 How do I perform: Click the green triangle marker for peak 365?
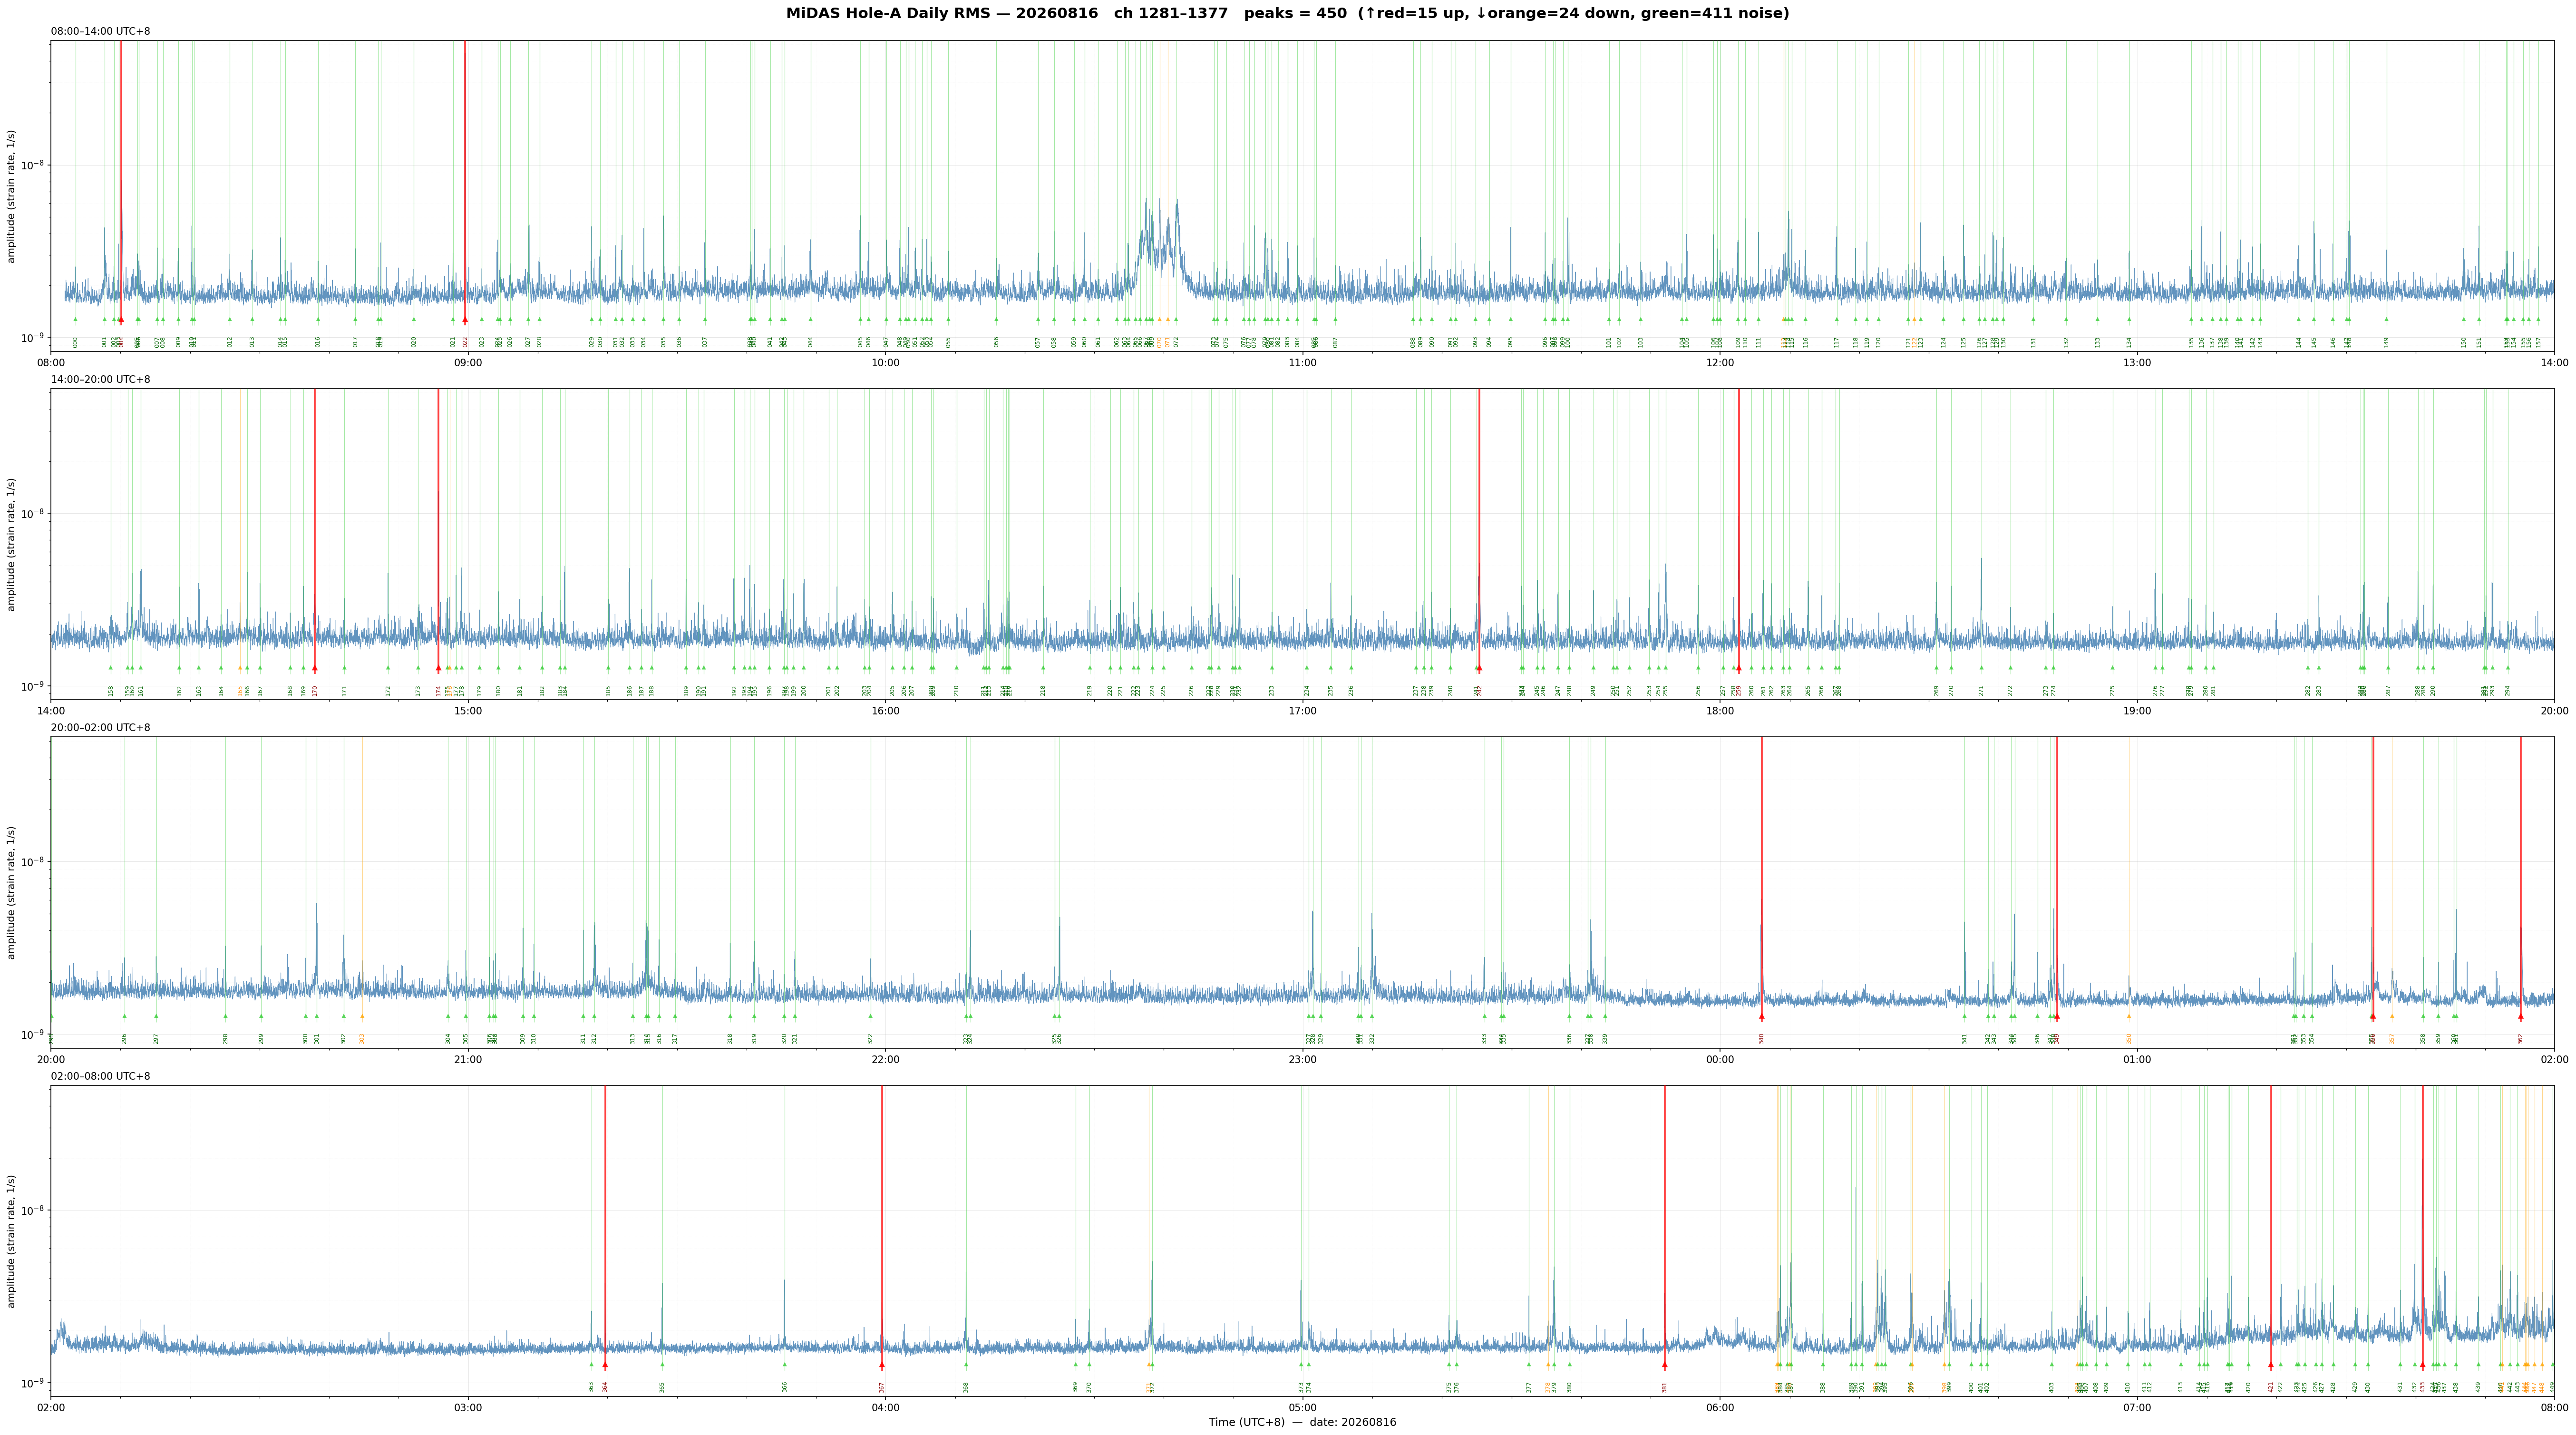[662, 1365]
